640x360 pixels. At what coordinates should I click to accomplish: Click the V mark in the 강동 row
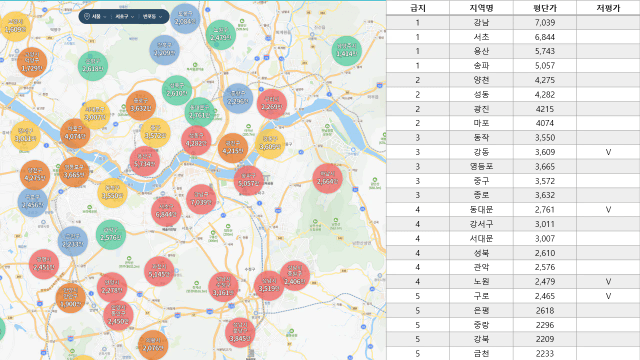[608, 152]
